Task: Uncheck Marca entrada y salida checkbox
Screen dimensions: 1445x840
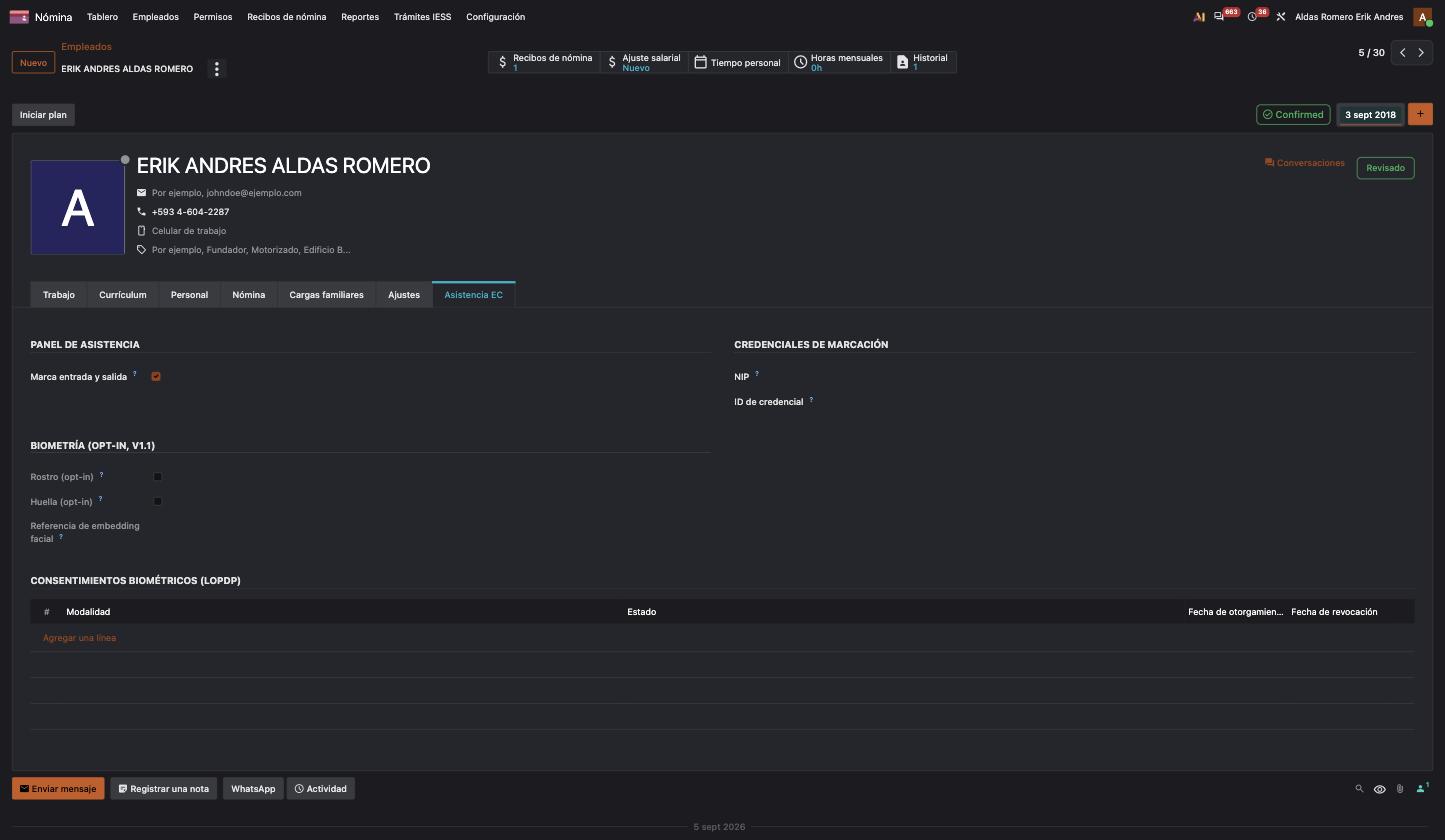Action: coord(156,377)
